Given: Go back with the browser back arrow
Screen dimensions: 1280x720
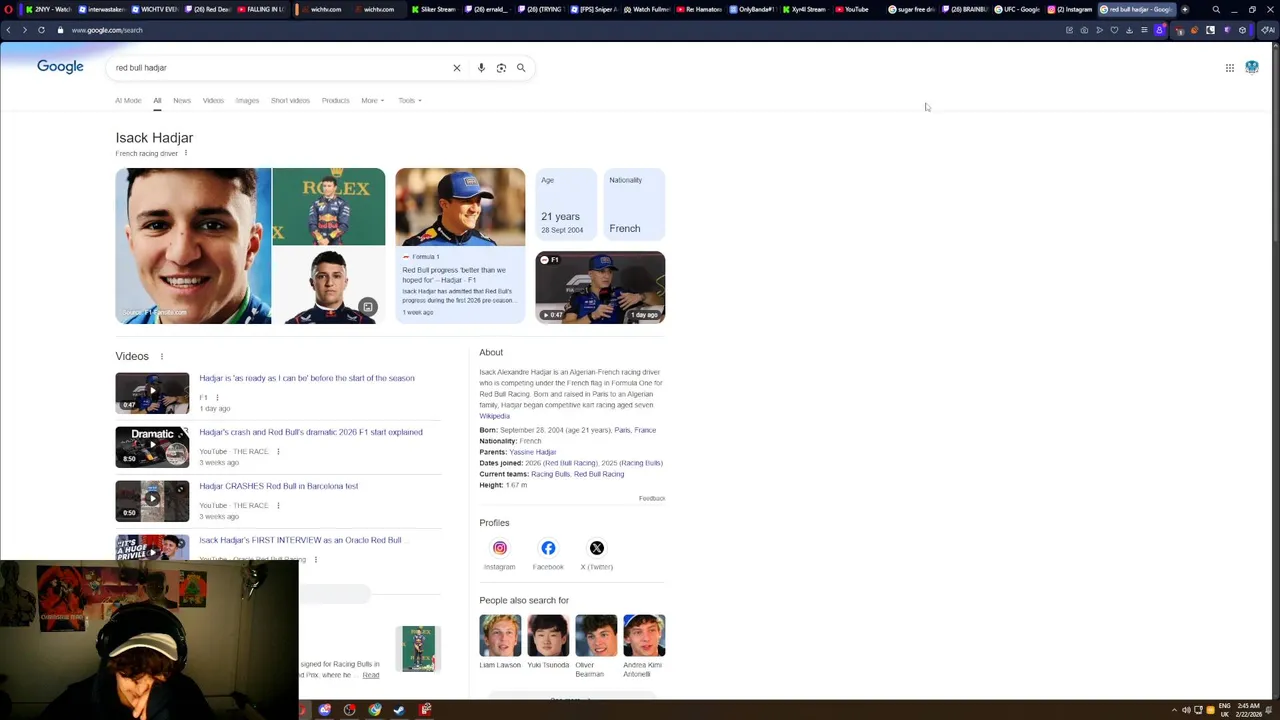Looking at the screenshot, I should tap(9, 30).
